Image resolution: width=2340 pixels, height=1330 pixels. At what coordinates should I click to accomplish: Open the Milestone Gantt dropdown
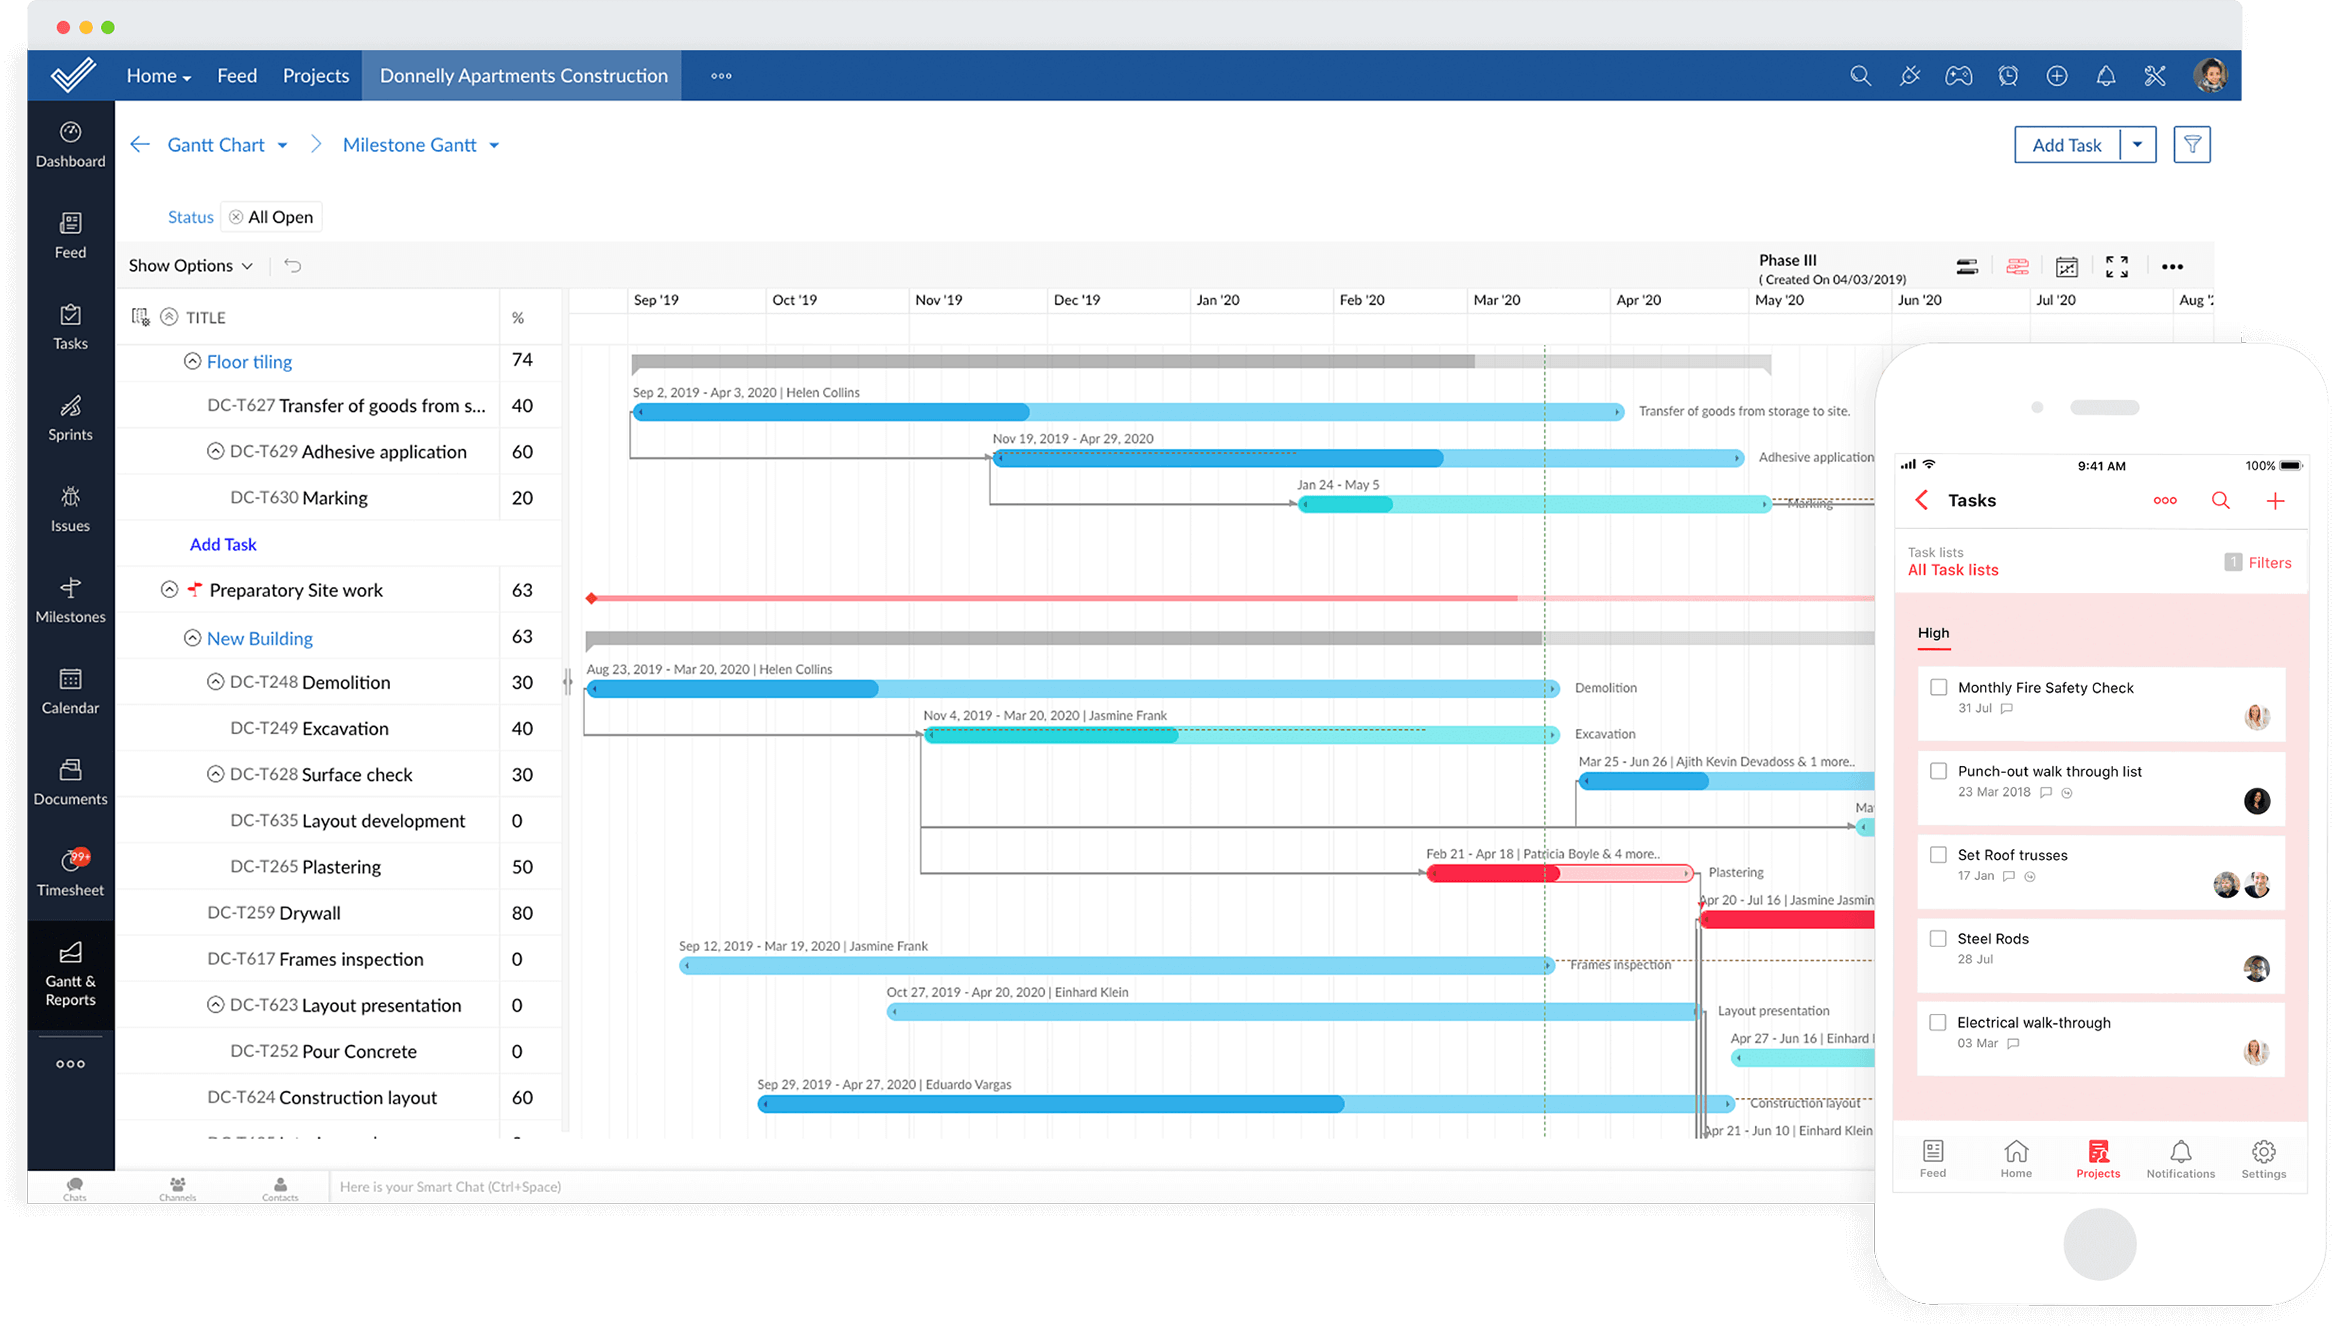[494, 146]
